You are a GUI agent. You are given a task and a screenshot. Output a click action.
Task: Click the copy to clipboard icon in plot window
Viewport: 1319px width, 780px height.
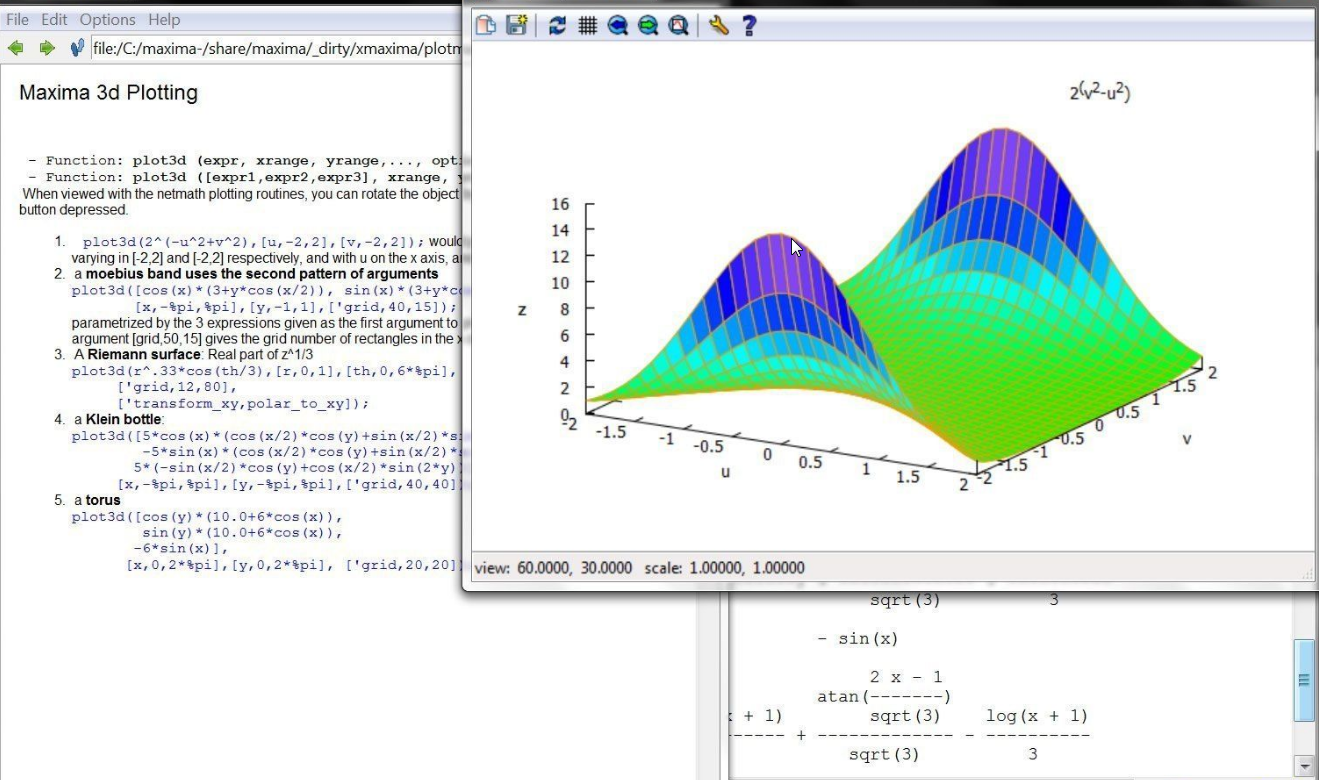[x=485, y=26]
